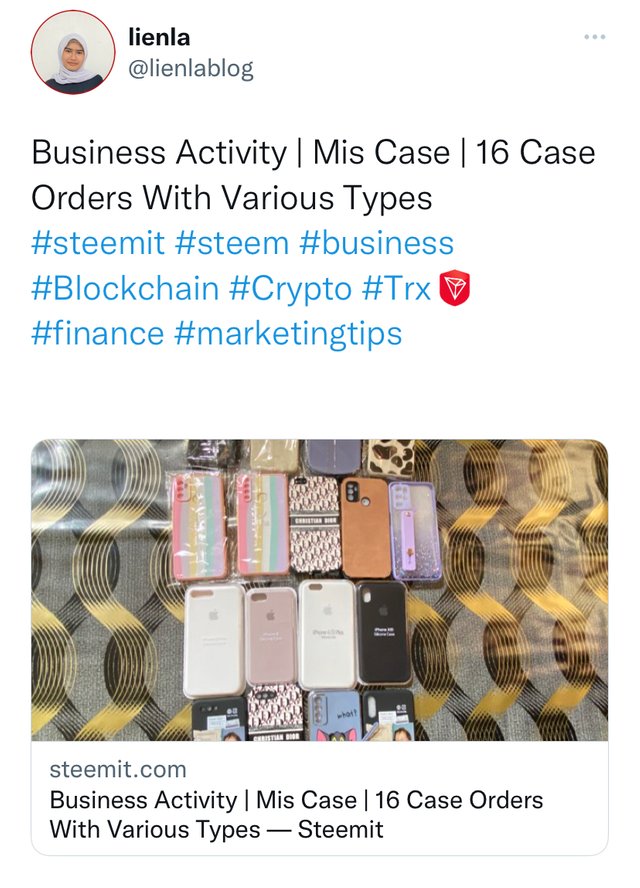Open the #Trx hashtag
Image resolution: width=640 pixels, height=888 pixels.
click(396, 288)
